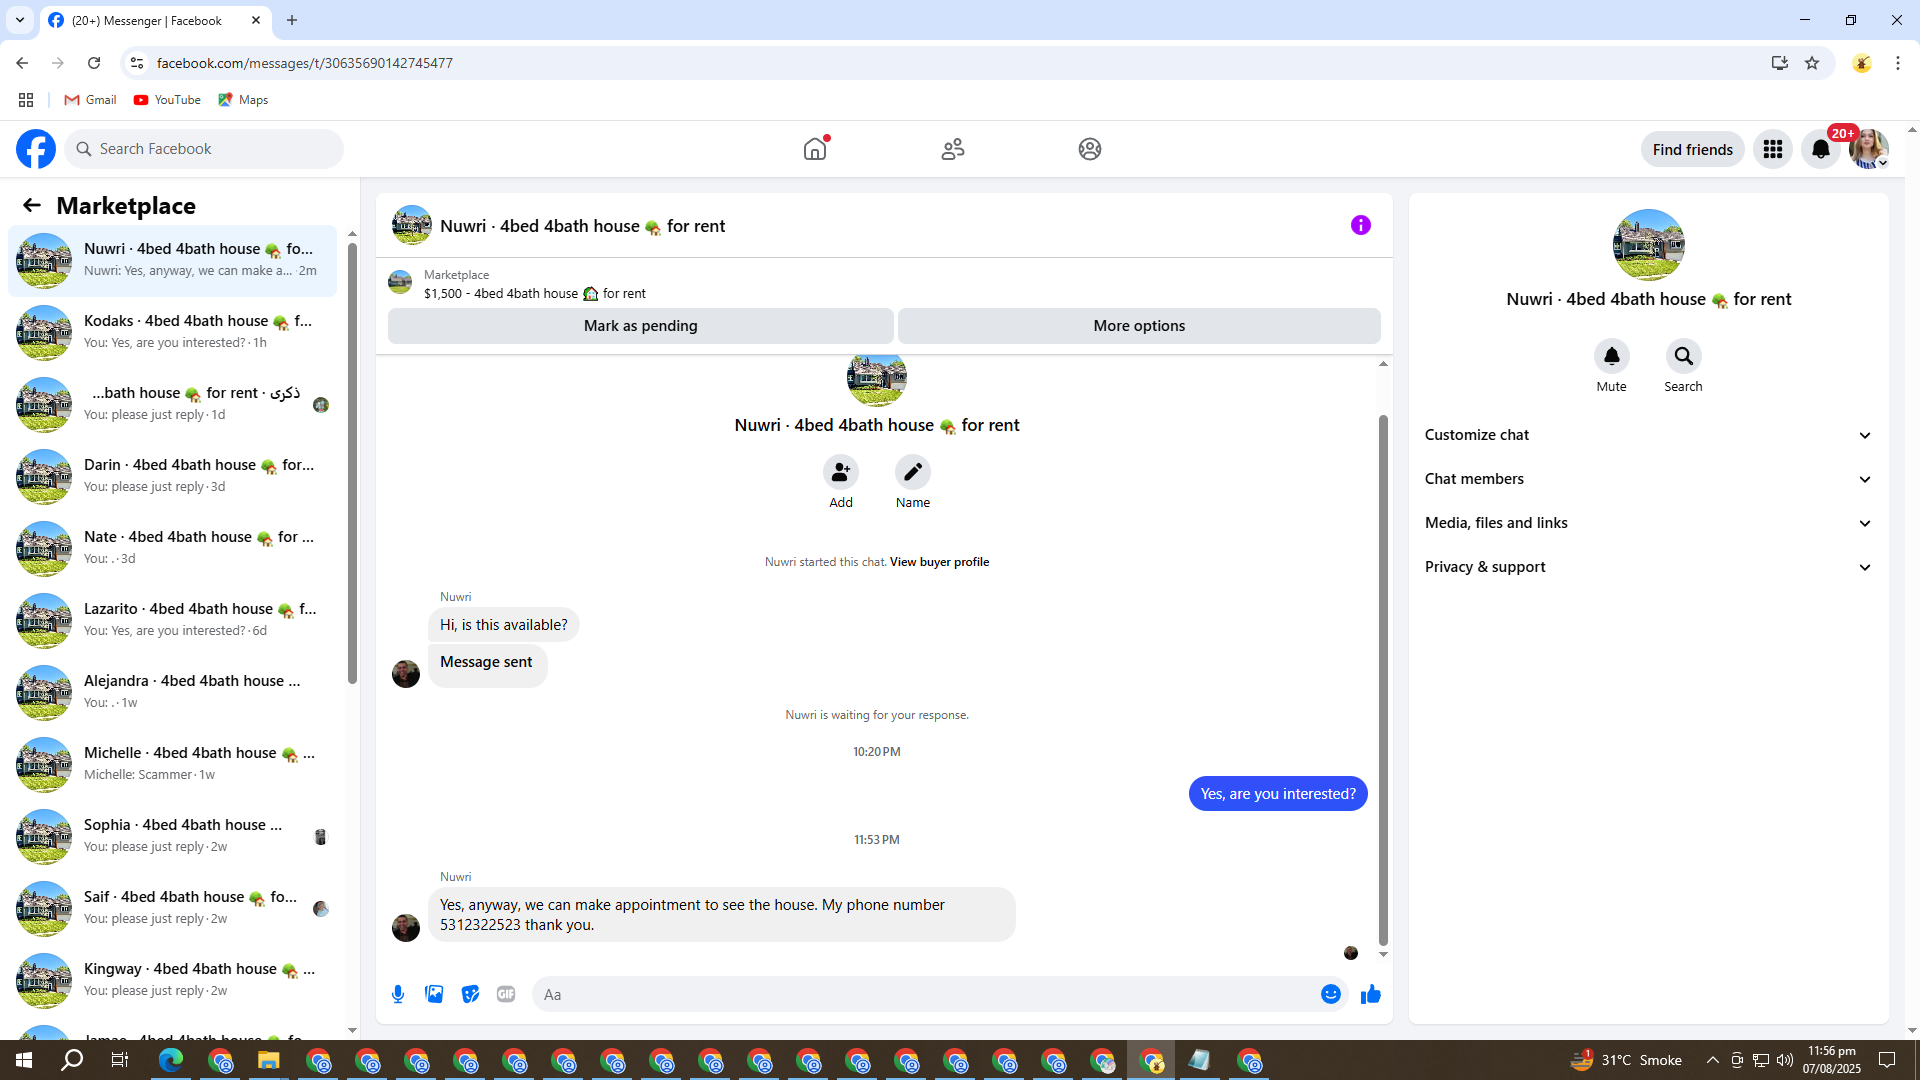This screenshot has height=1080, width=1920.
Task: Open Facebook notifications bell
Action: [1820, 149]
